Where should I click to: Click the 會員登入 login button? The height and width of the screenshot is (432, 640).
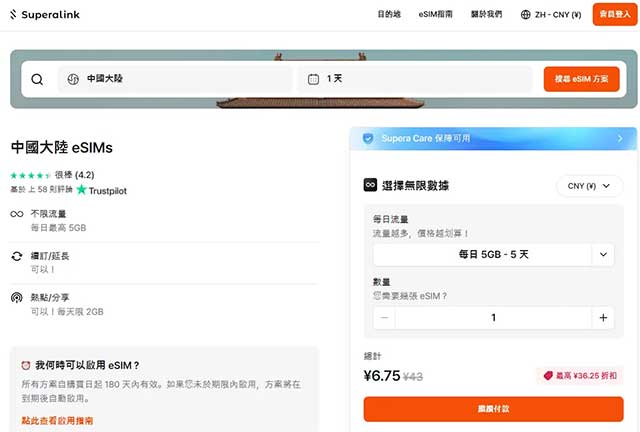click(614, 15)
